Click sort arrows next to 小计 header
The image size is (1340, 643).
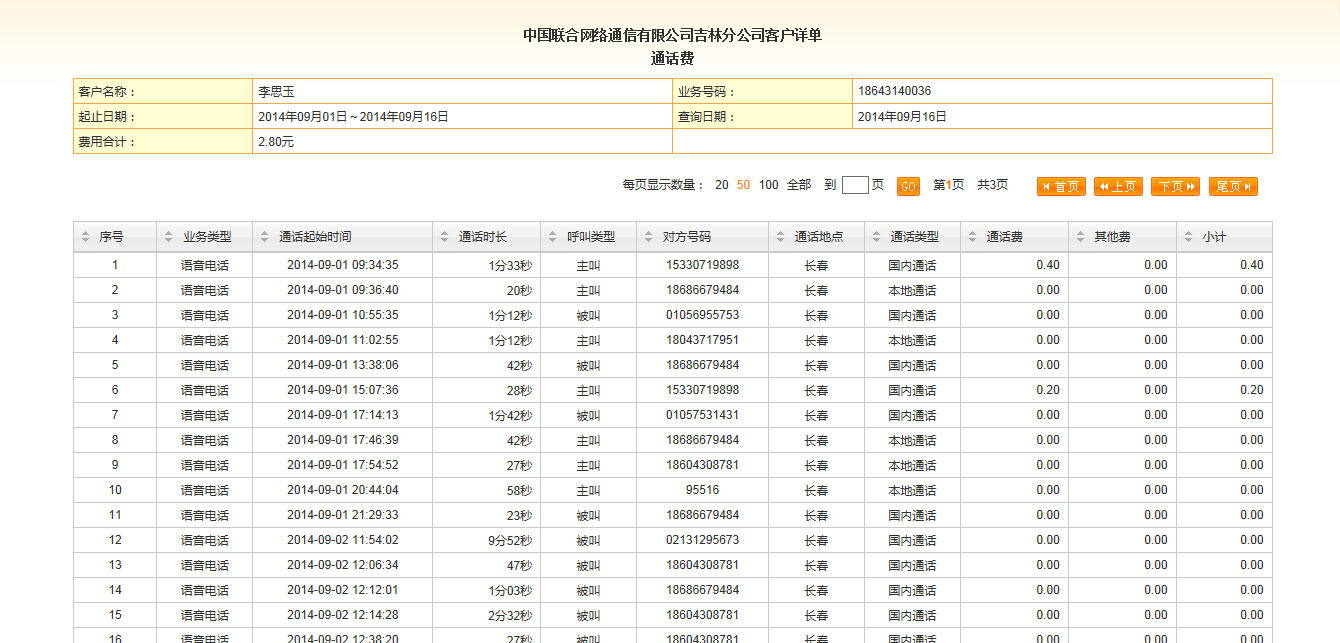(x=1188, y=237)
